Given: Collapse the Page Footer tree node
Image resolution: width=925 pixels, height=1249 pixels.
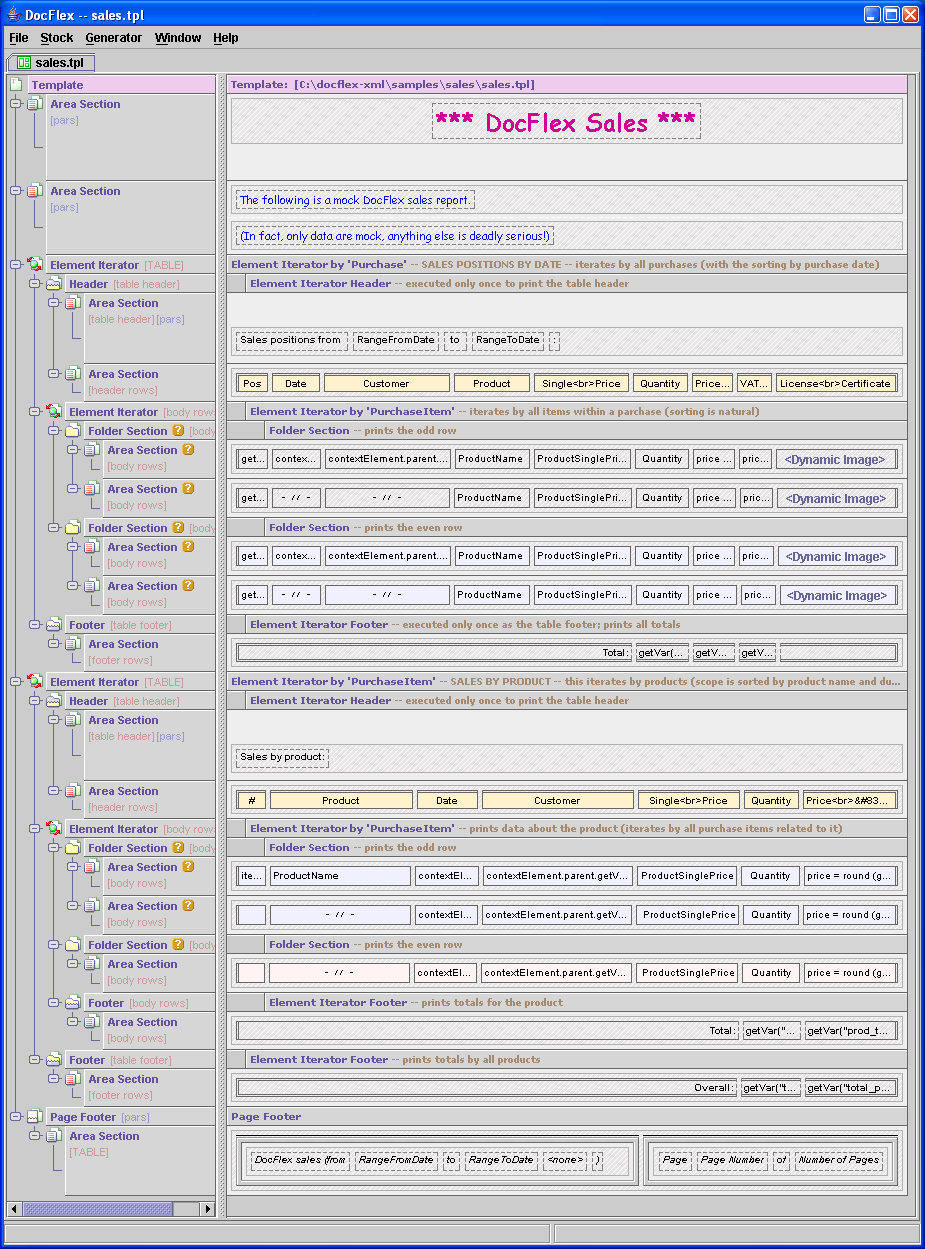Looking at the screenshot, I should (16, 1117).
